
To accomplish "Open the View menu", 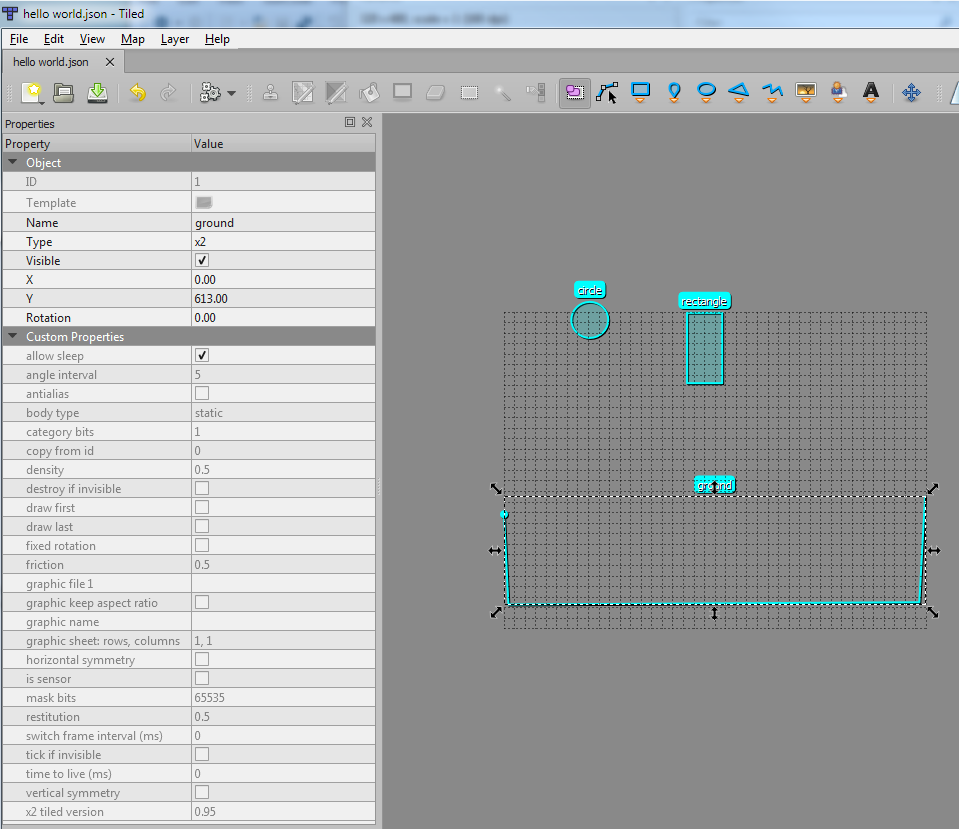I will [92, 39].
